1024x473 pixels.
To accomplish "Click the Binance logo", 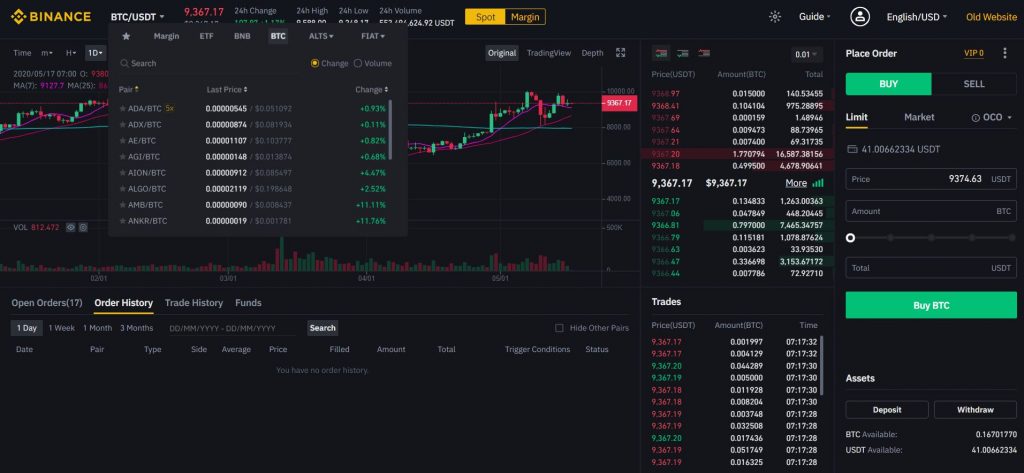I will [x=50, y=16].
